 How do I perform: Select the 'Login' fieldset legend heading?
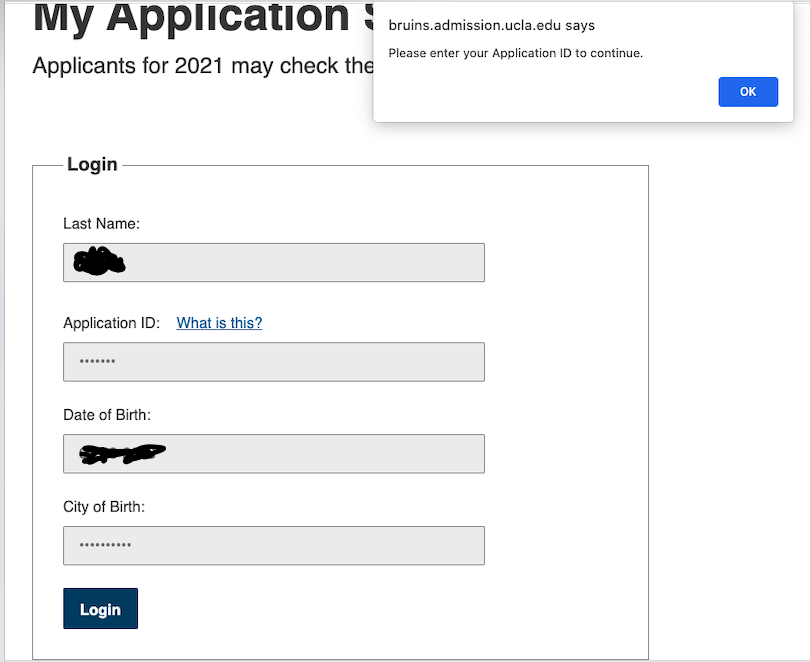click(x=92, y=164)
